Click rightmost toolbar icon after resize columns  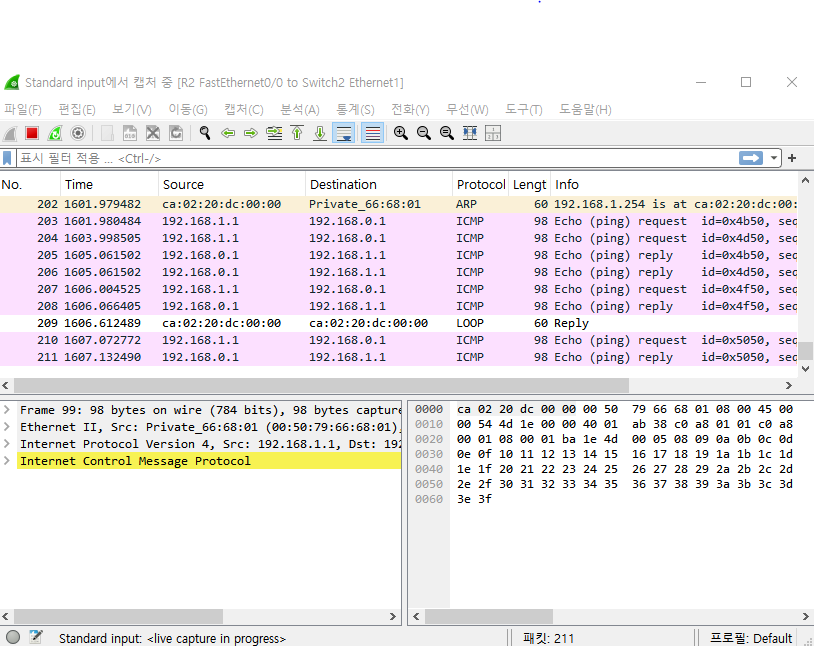(493, 133)
